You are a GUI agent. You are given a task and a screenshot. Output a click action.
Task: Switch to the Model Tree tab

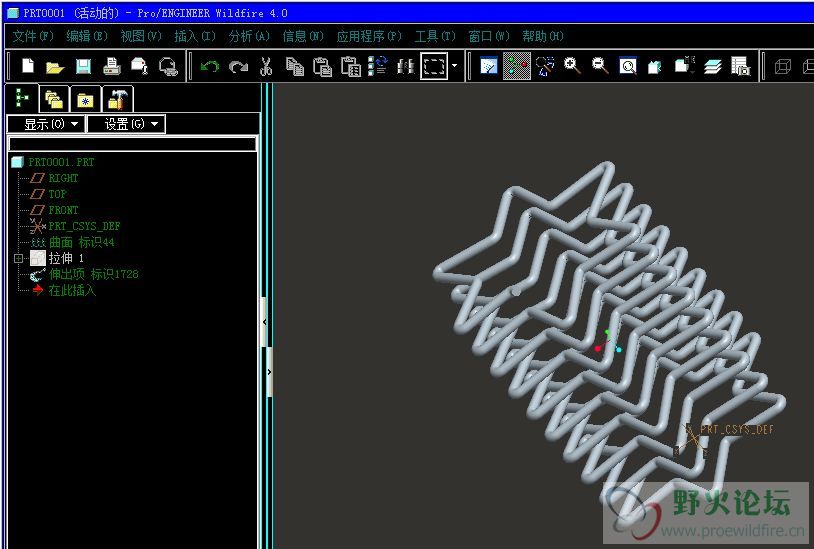pyautogui.click(x=22, y=98)
